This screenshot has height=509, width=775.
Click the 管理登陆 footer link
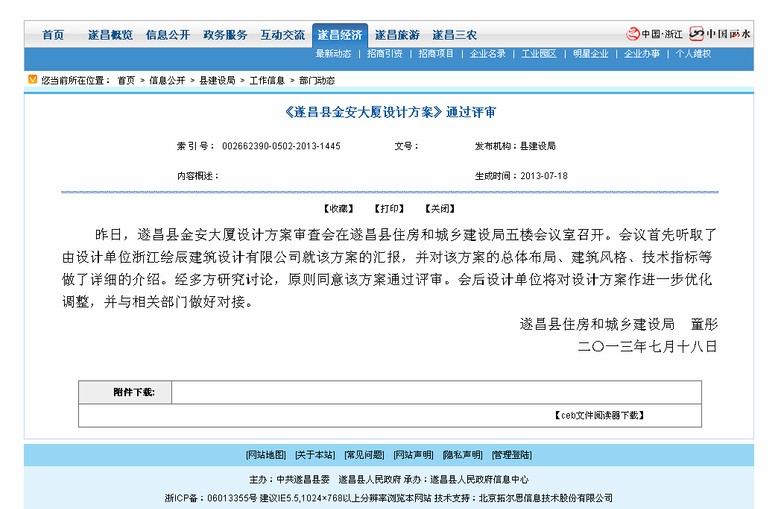(x=511, y=455)
